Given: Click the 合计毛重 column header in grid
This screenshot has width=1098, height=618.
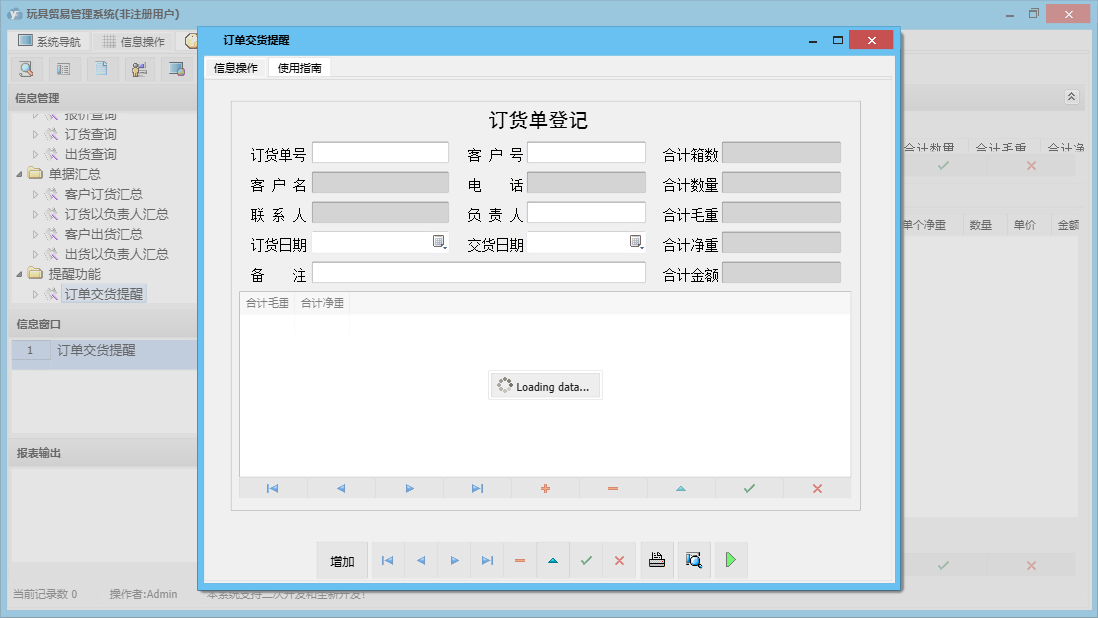Looking at the screenshot, I should click(267, 303).
